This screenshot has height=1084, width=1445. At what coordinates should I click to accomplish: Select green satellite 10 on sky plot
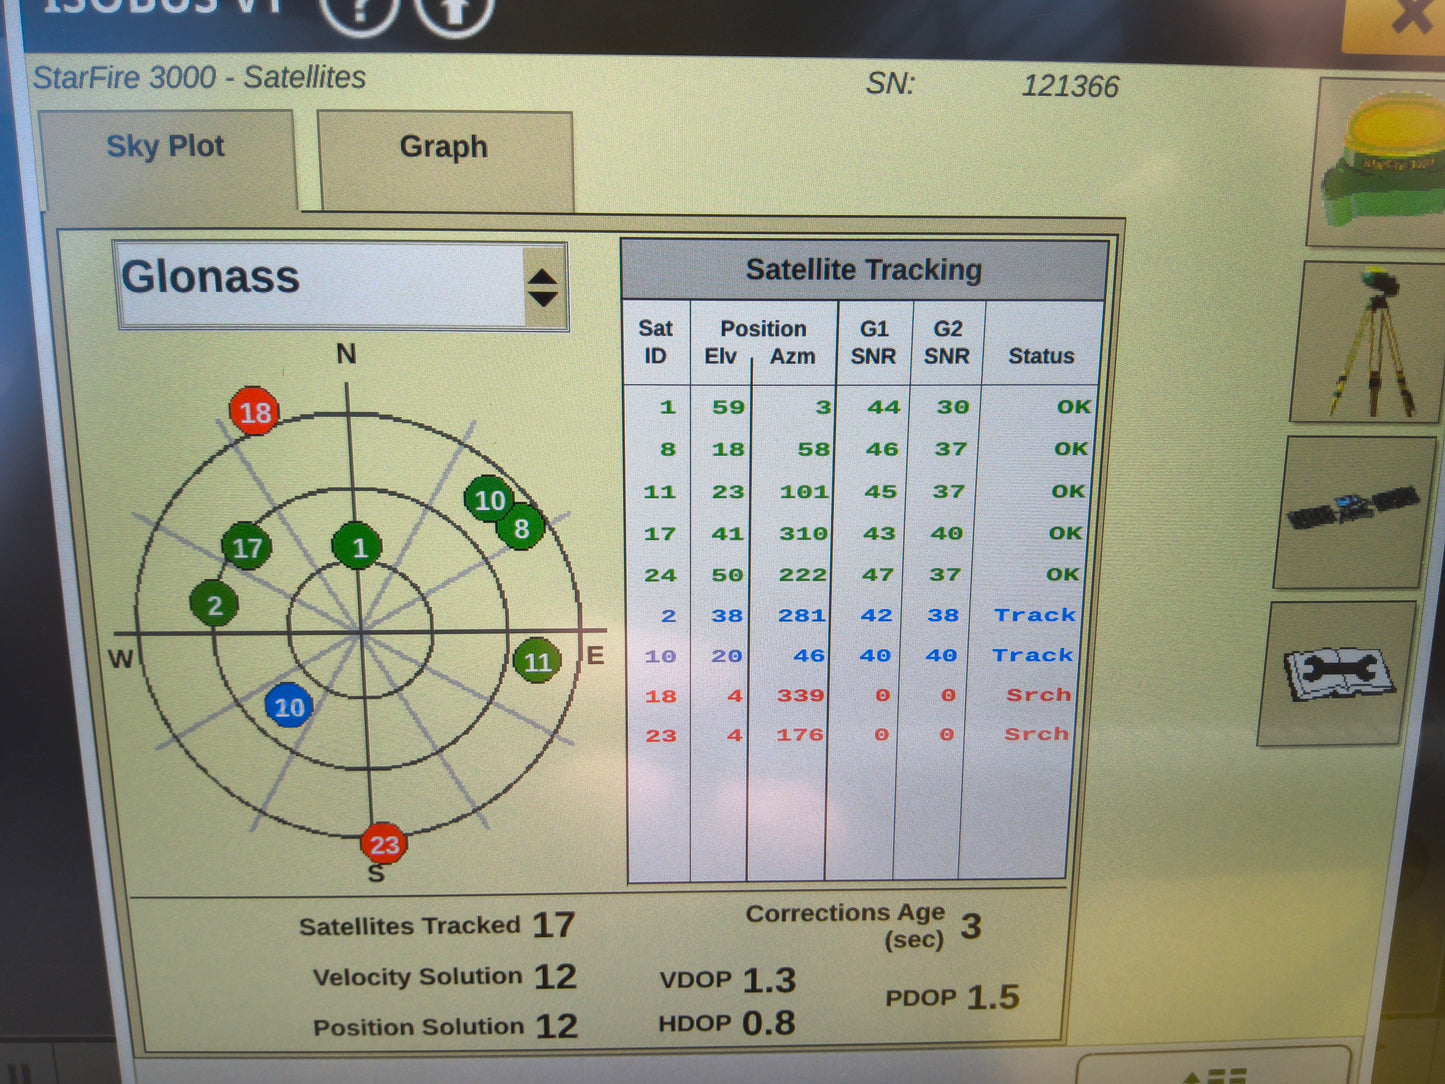(489, 499)
